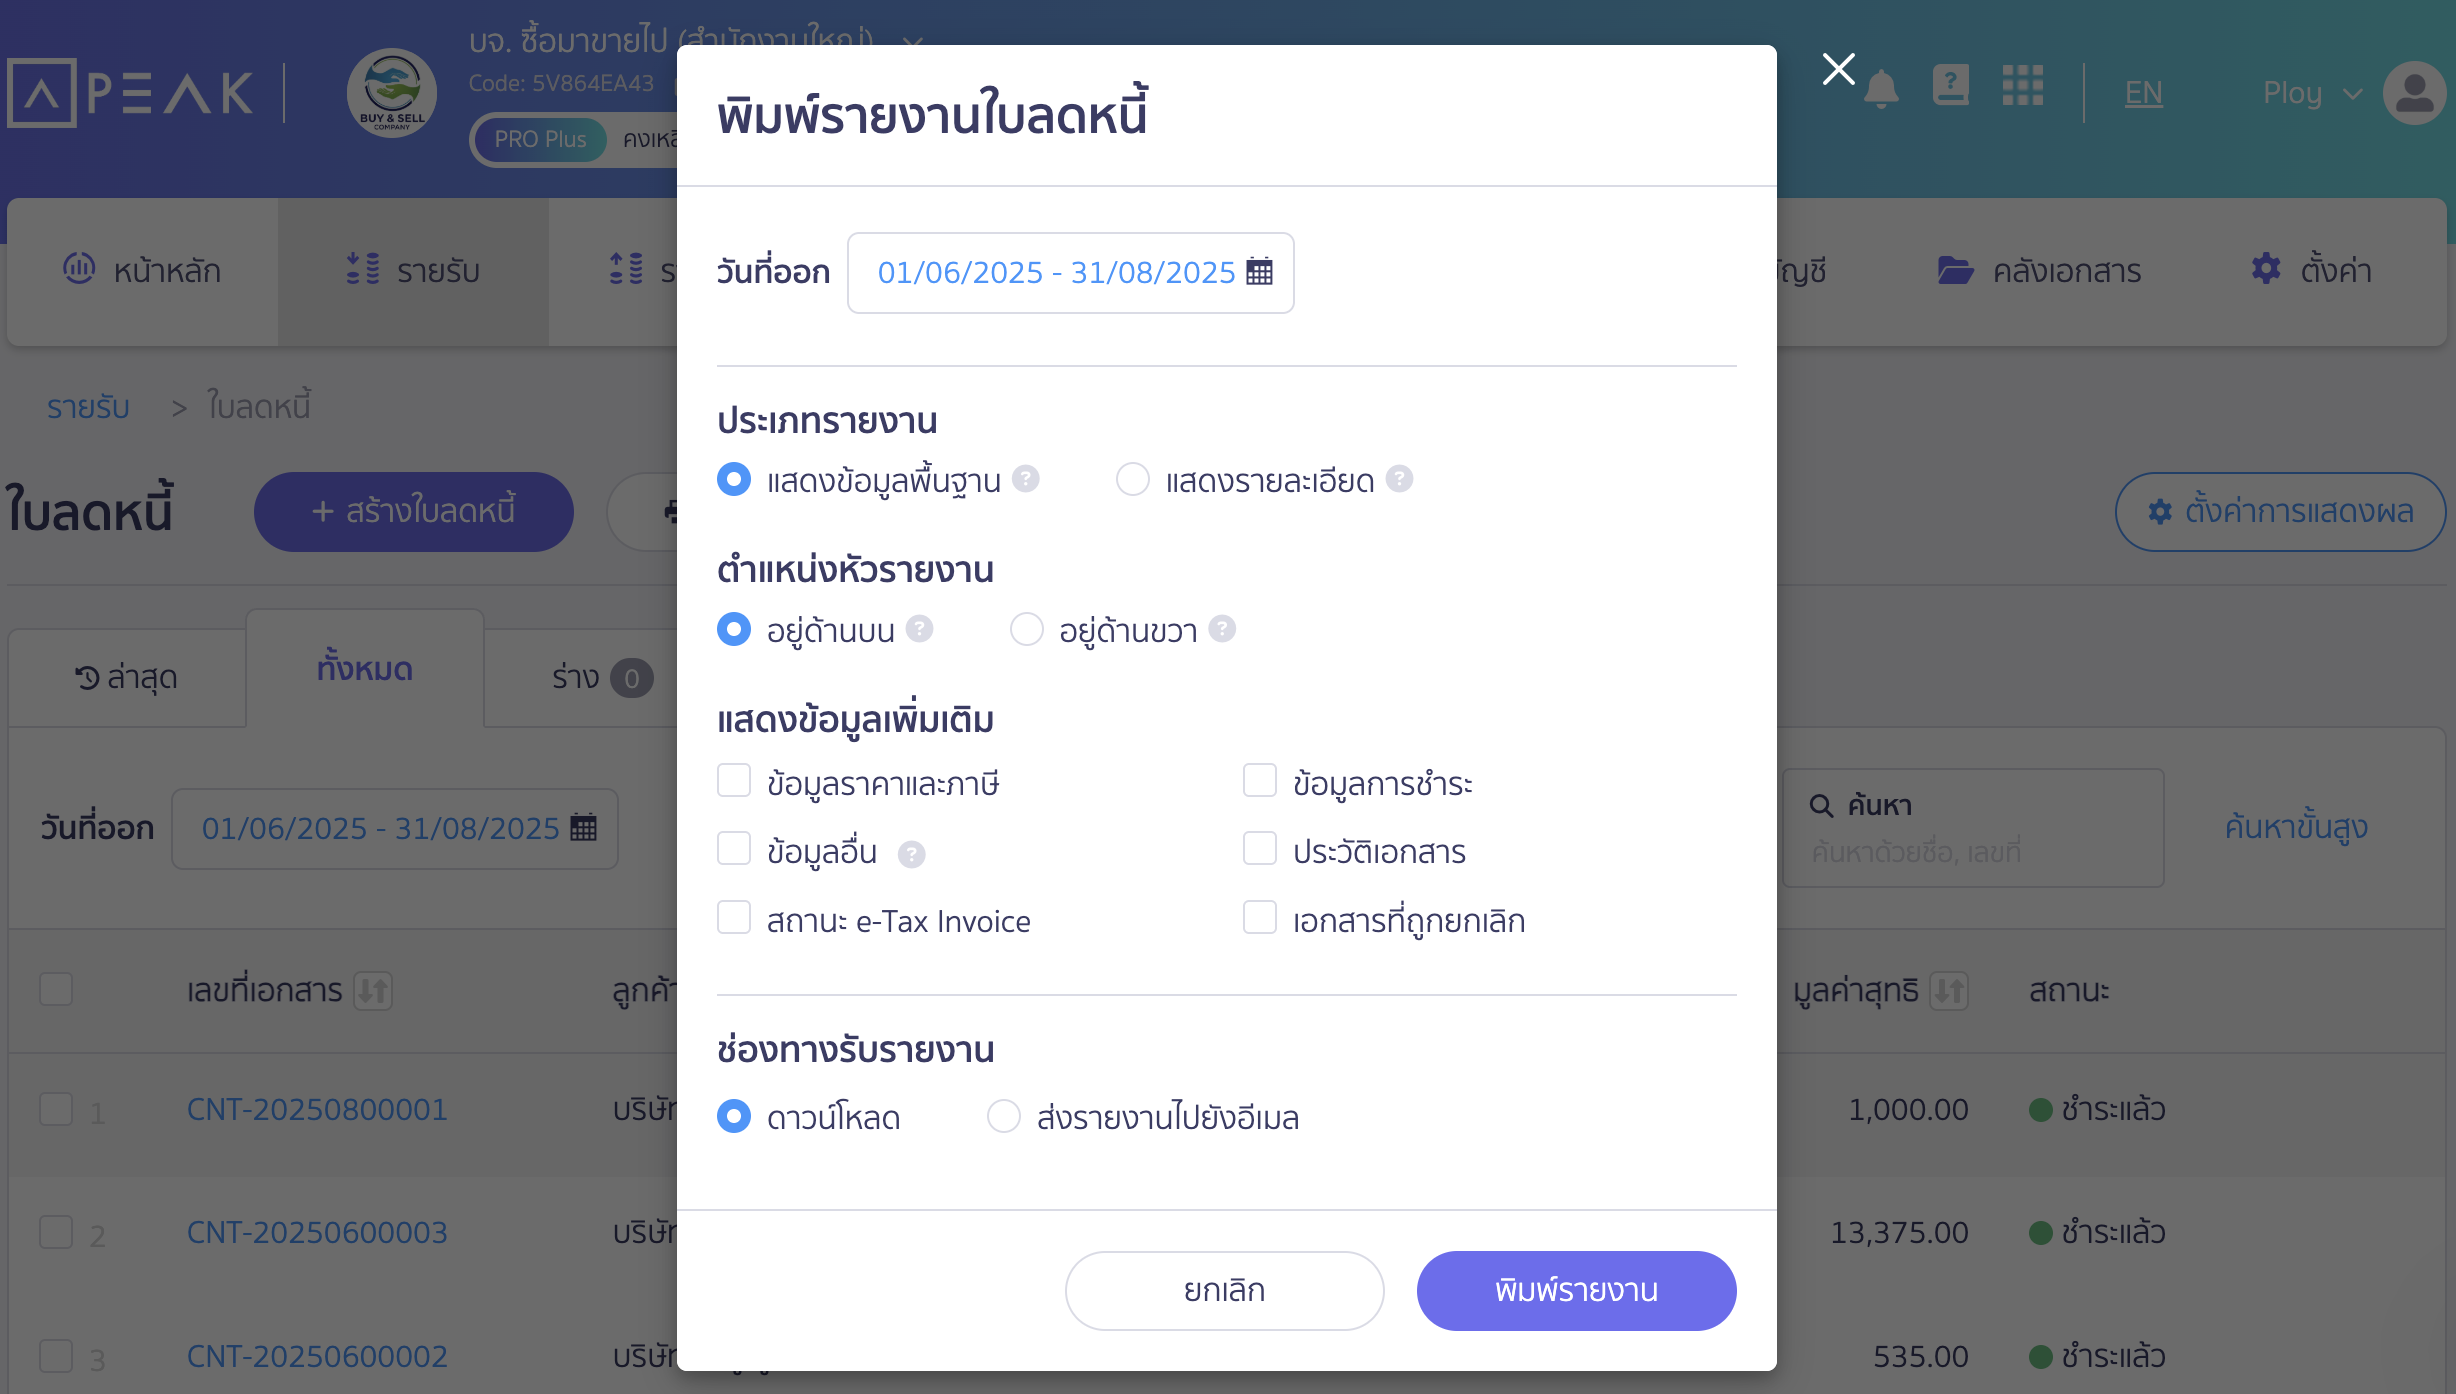2456x1394 pixels.
Task: Choose ส่งรายงานไปยังอีเมล delivery option
Action: (x=1003, y=1116)
